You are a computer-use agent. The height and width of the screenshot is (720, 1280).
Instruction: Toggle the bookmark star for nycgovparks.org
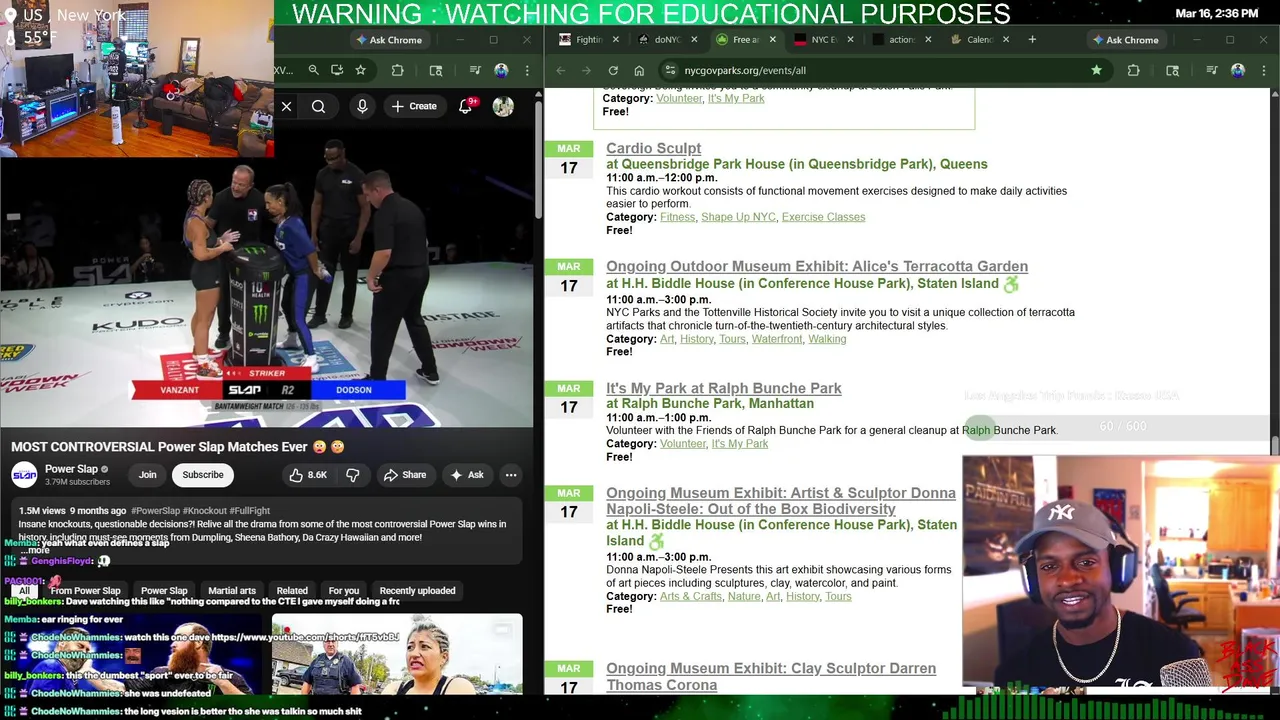pyautogui.click(x=1096, y=70)
